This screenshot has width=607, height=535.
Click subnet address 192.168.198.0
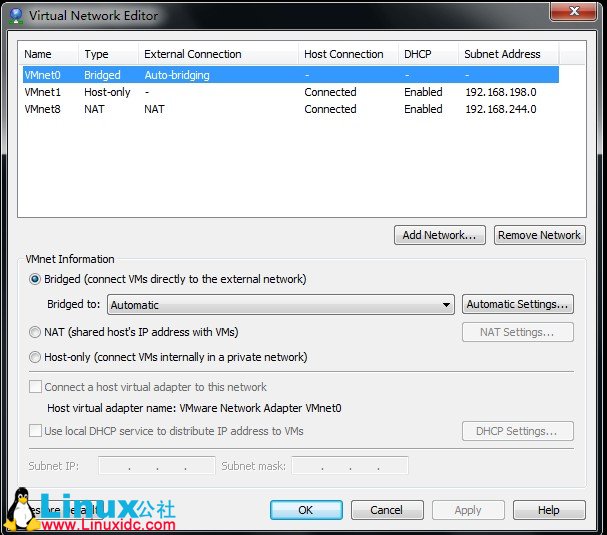[501, 92]
